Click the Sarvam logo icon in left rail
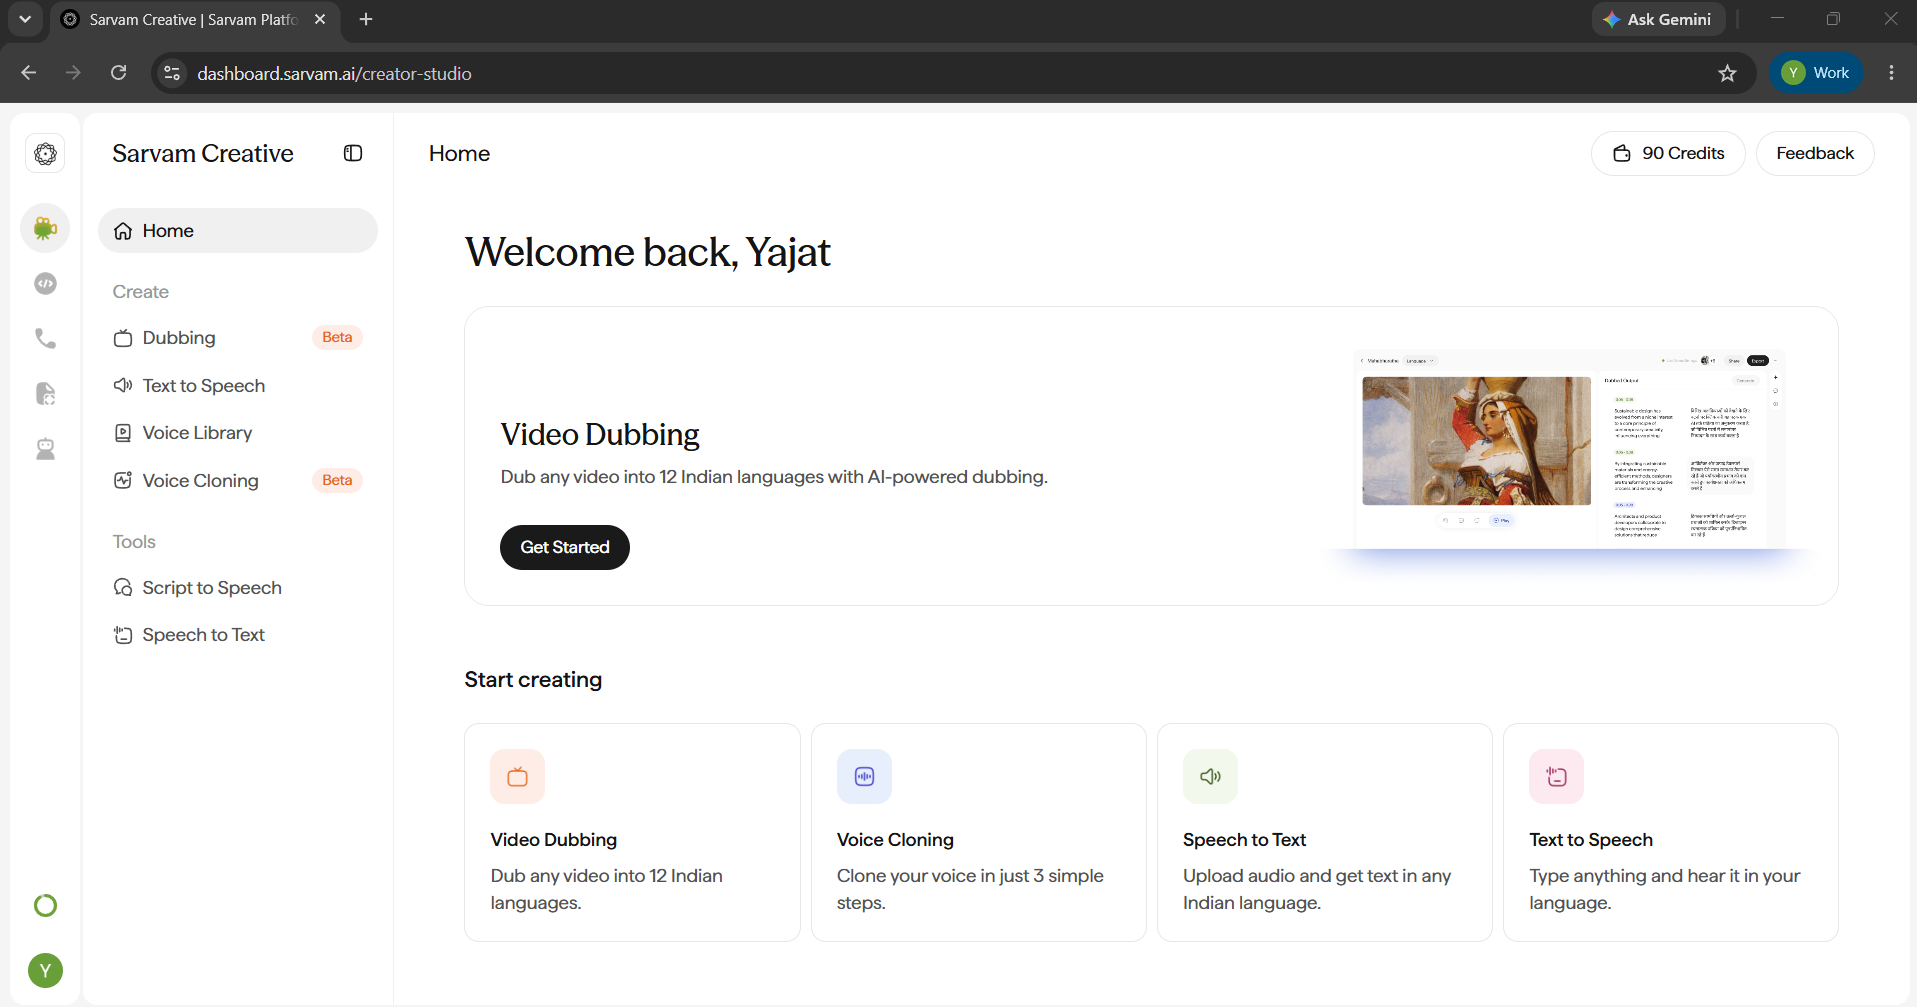The image size is (1917, 1007). click(45, 153)
